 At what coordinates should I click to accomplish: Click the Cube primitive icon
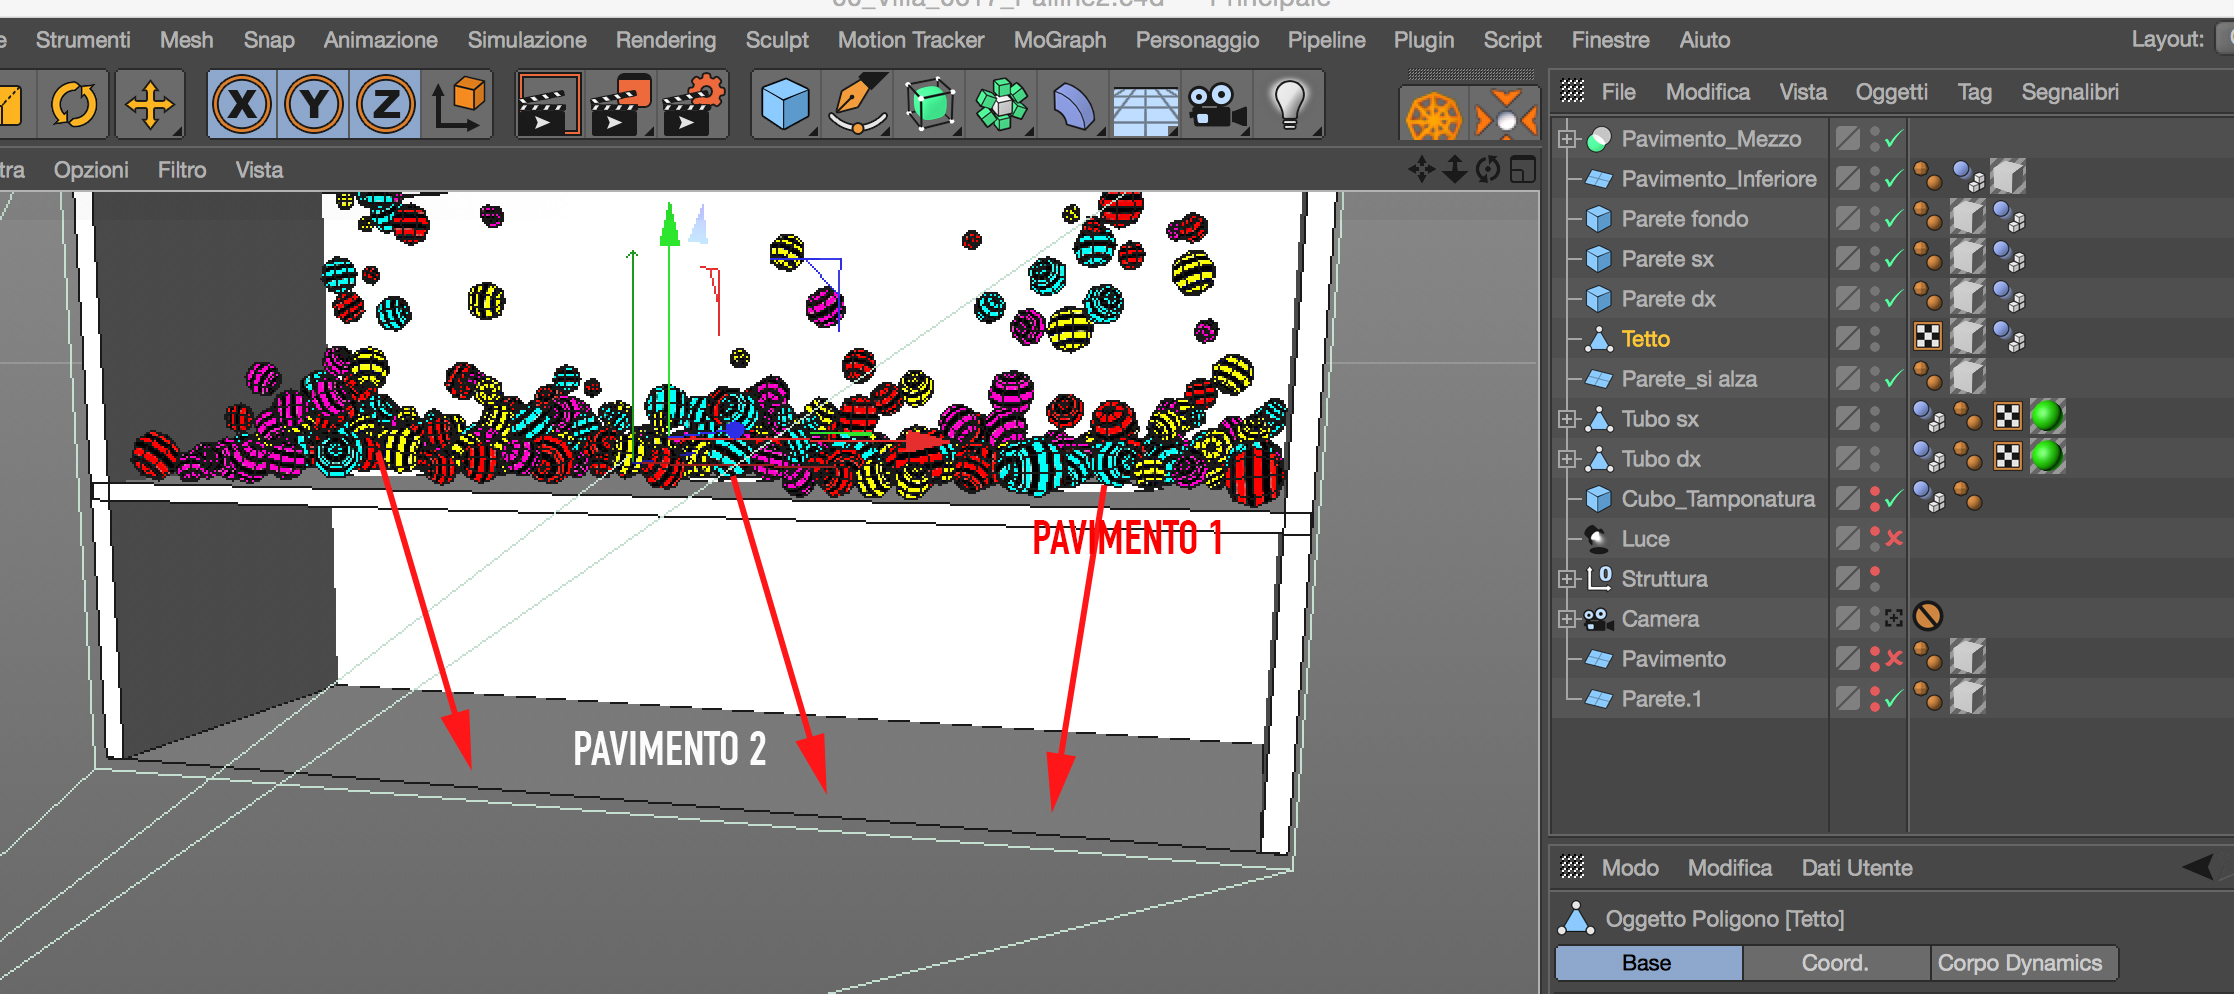point(784,104)
